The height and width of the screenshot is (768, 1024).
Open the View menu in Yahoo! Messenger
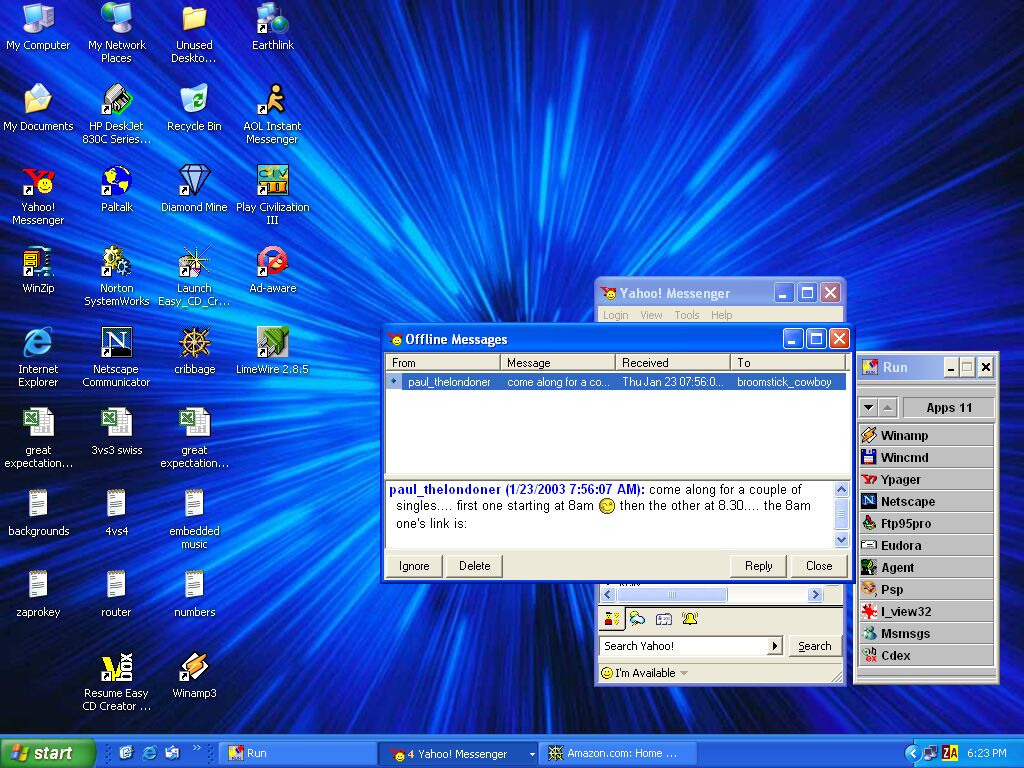pyautogui.click(x=651, y=315)
